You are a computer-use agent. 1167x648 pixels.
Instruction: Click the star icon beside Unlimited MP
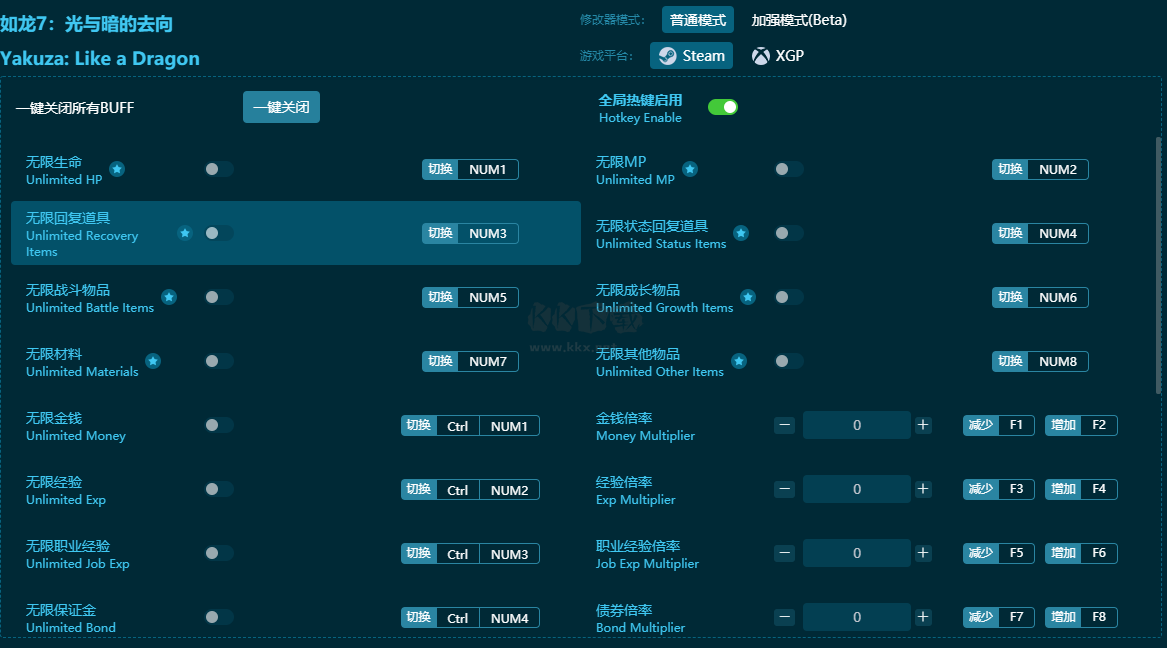690,169
